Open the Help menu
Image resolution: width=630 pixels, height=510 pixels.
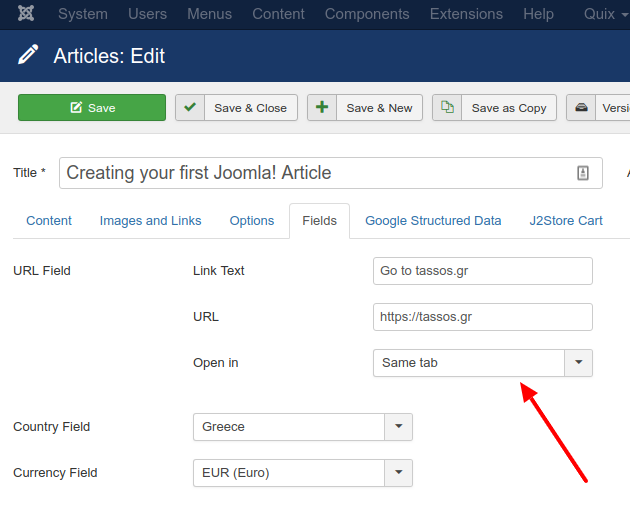click(538, 14)
